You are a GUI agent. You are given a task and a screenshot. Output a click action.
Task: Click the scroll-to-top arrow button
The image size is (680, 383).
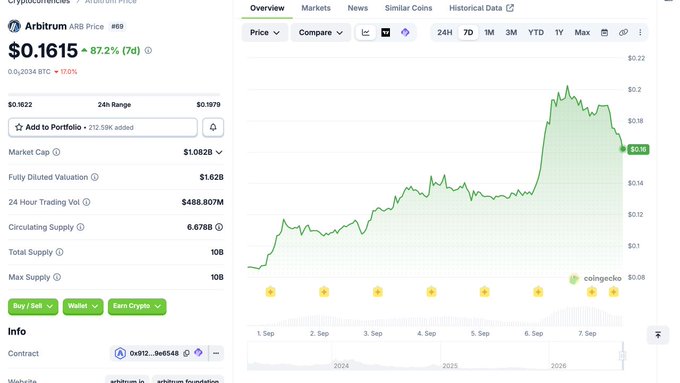(x=658, y=335)
